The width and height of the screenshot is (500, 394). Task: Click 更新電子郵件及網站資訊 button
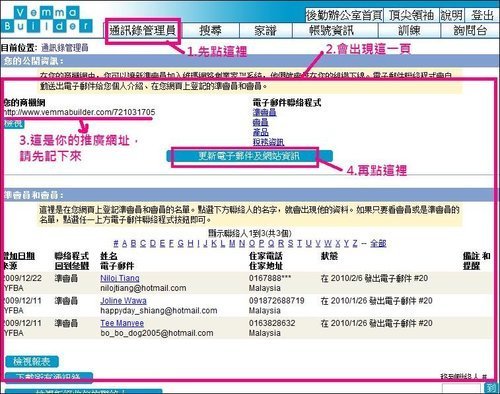pos(249,156)
